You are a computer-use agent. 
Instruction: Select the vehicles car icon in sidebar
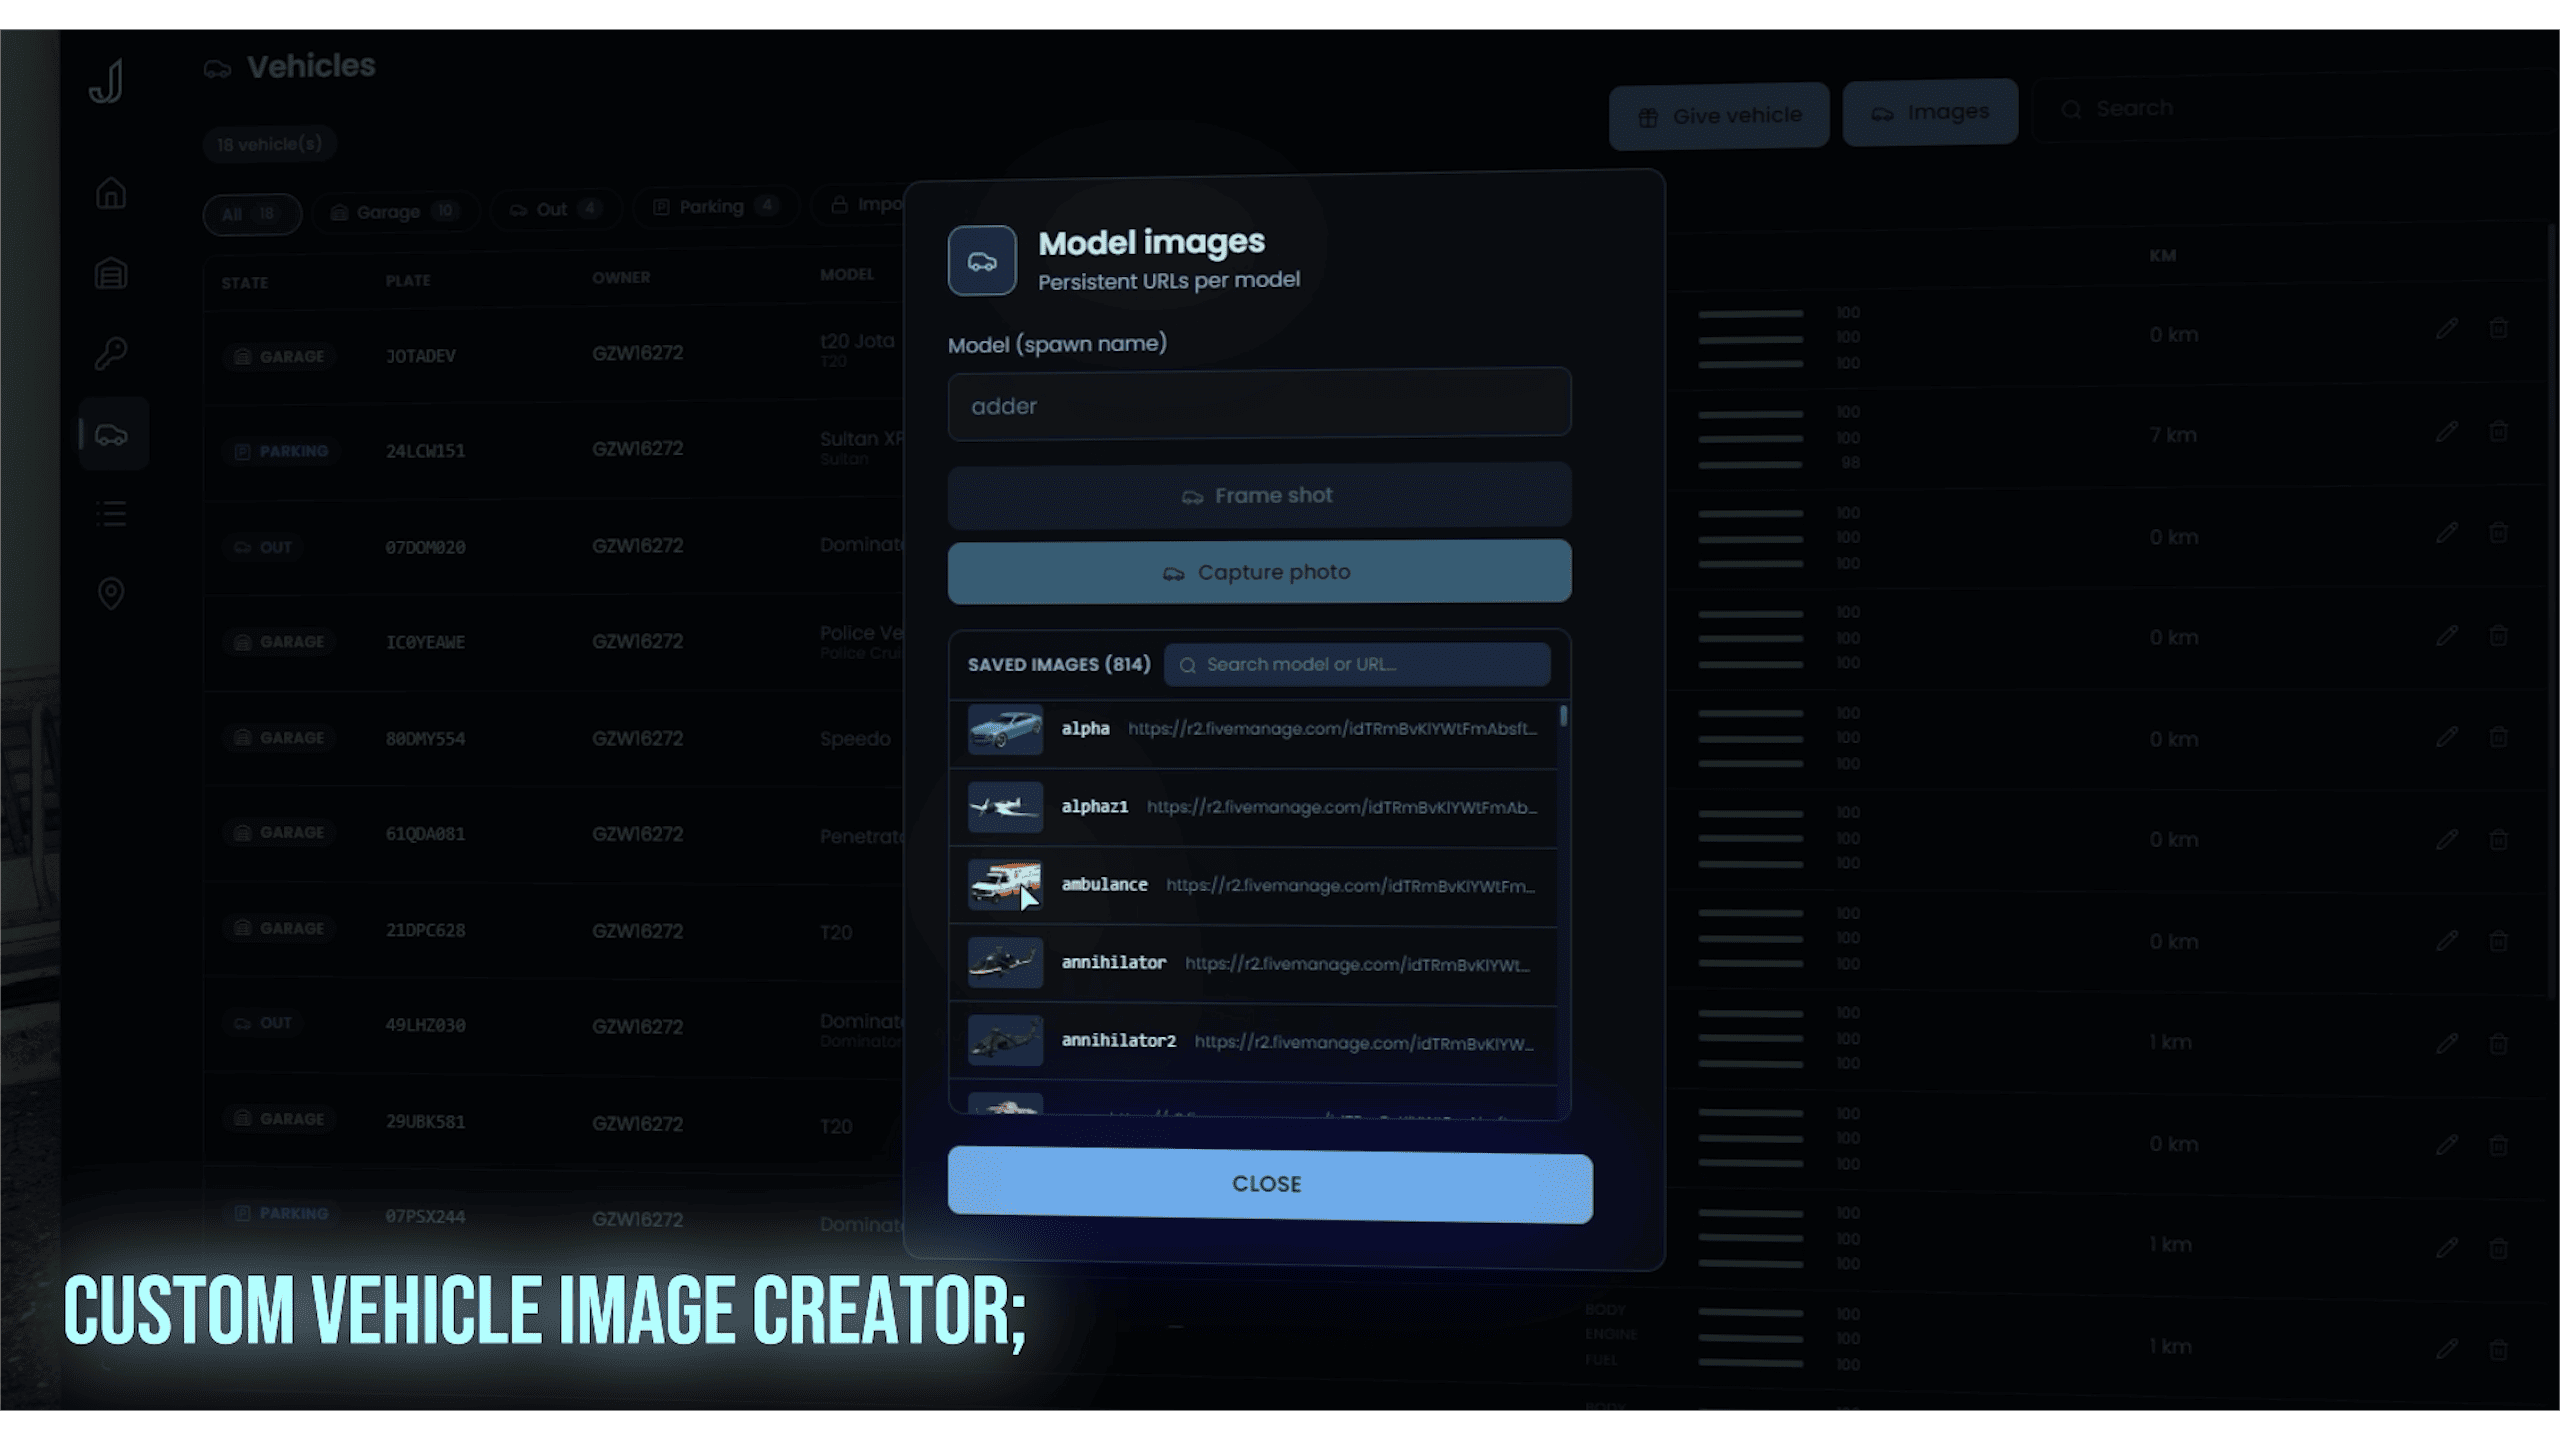112,434
